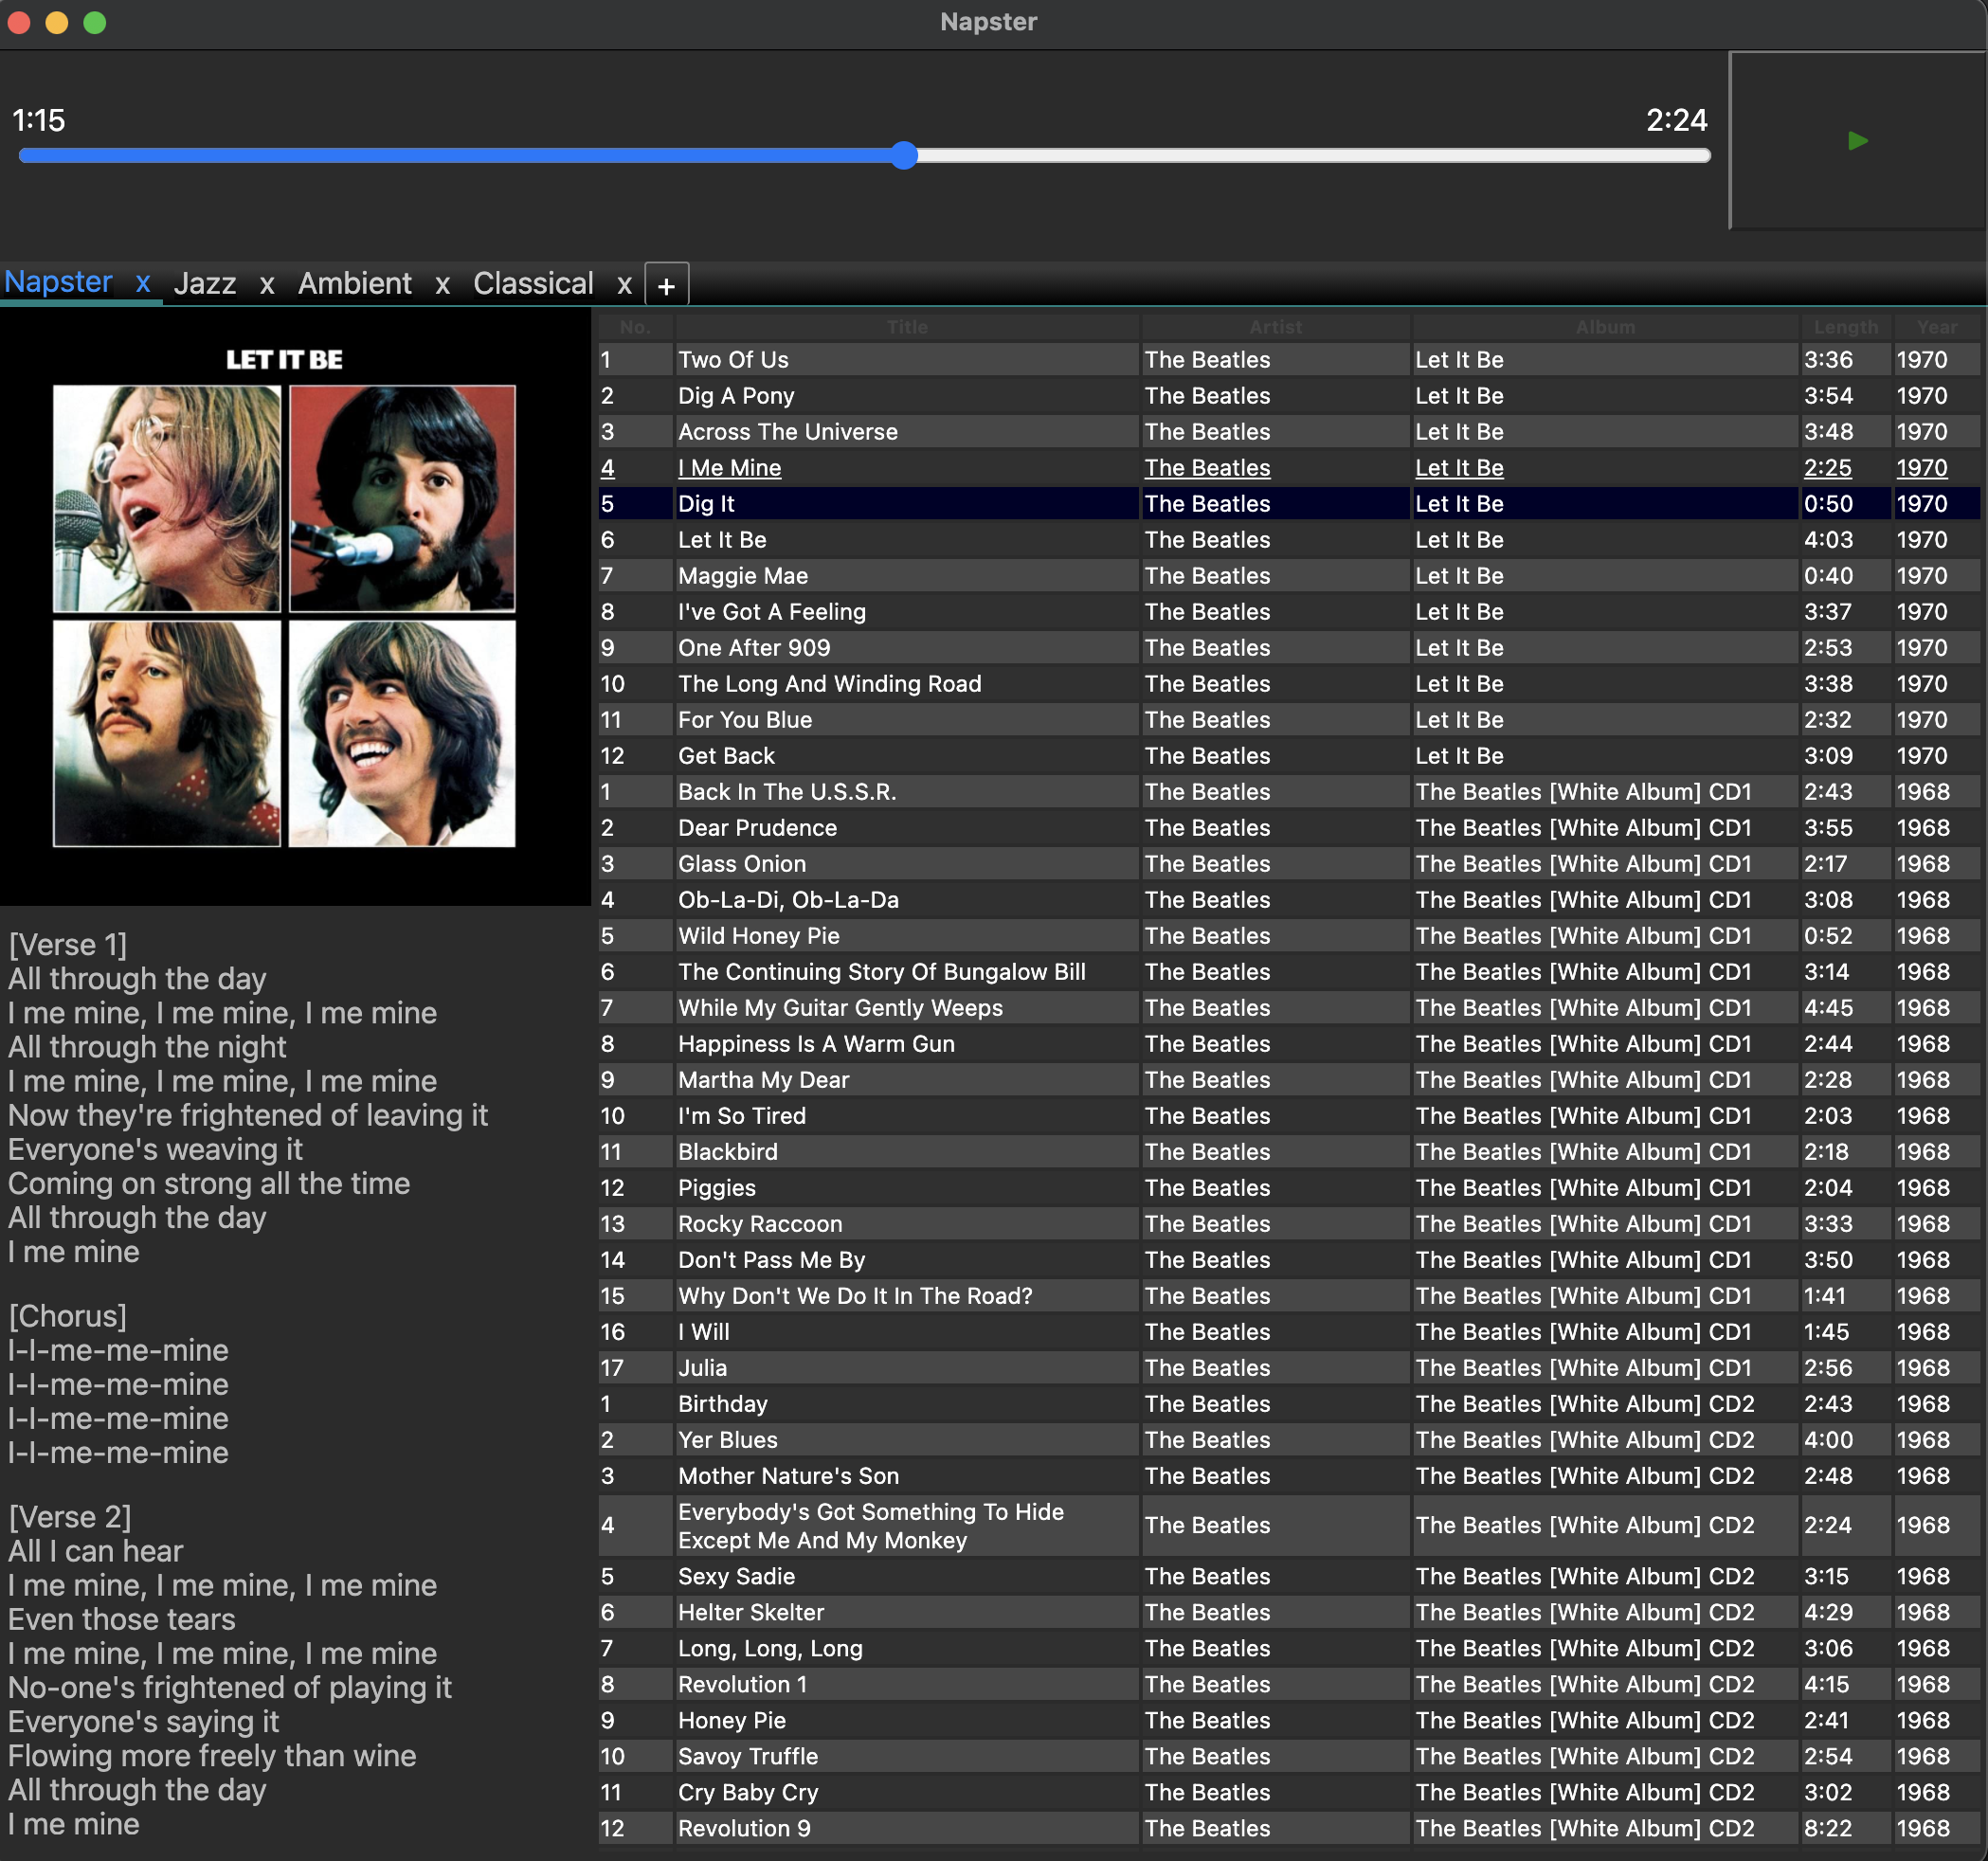Select Everybody's Got Something To Hide track
This screenshot has height=1861, width=1988.
[x=1288, y=1526]
